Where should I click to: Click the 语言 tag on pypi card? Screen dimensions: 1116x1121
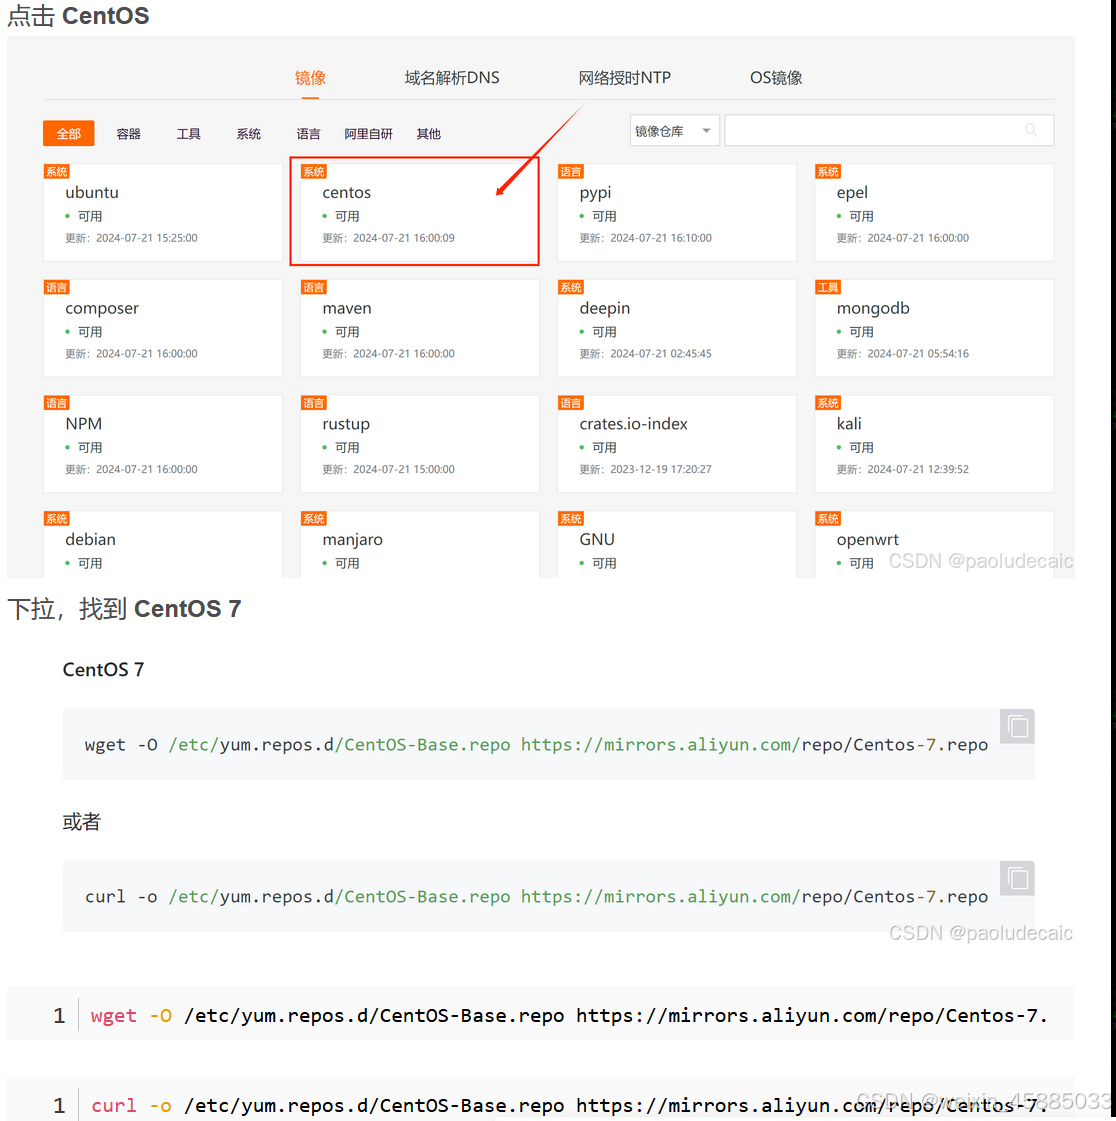tap(571, 172)
